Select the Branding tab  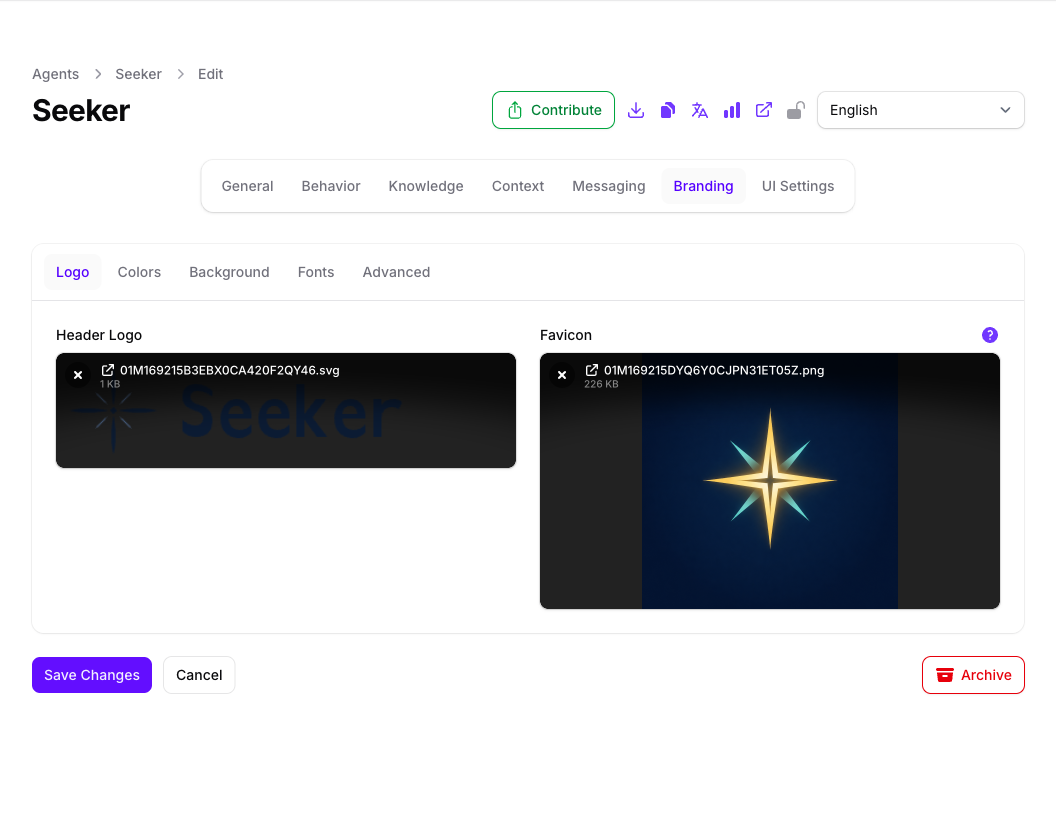pos(703,187)
